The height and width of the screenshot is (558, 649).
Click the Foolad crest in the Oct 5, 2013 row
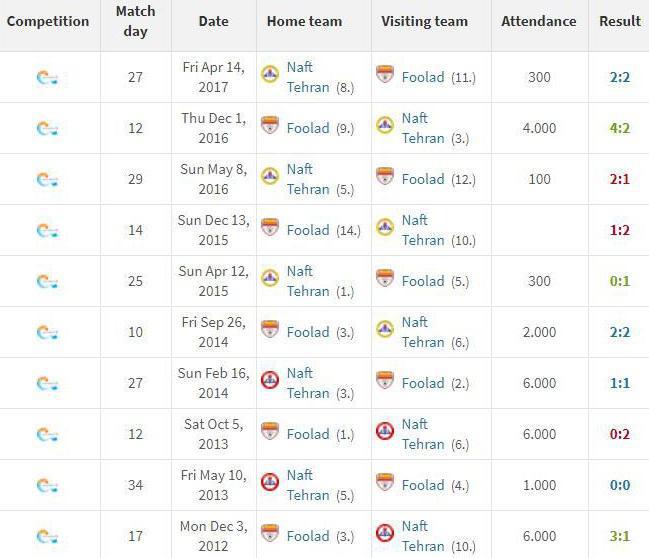[270, 431]
